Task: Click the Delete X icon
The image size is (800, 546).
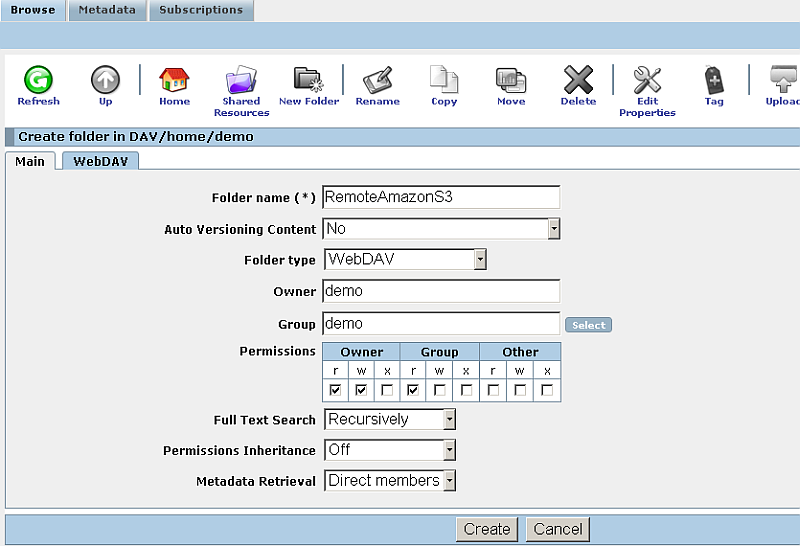Action: (x=578, y=80)
